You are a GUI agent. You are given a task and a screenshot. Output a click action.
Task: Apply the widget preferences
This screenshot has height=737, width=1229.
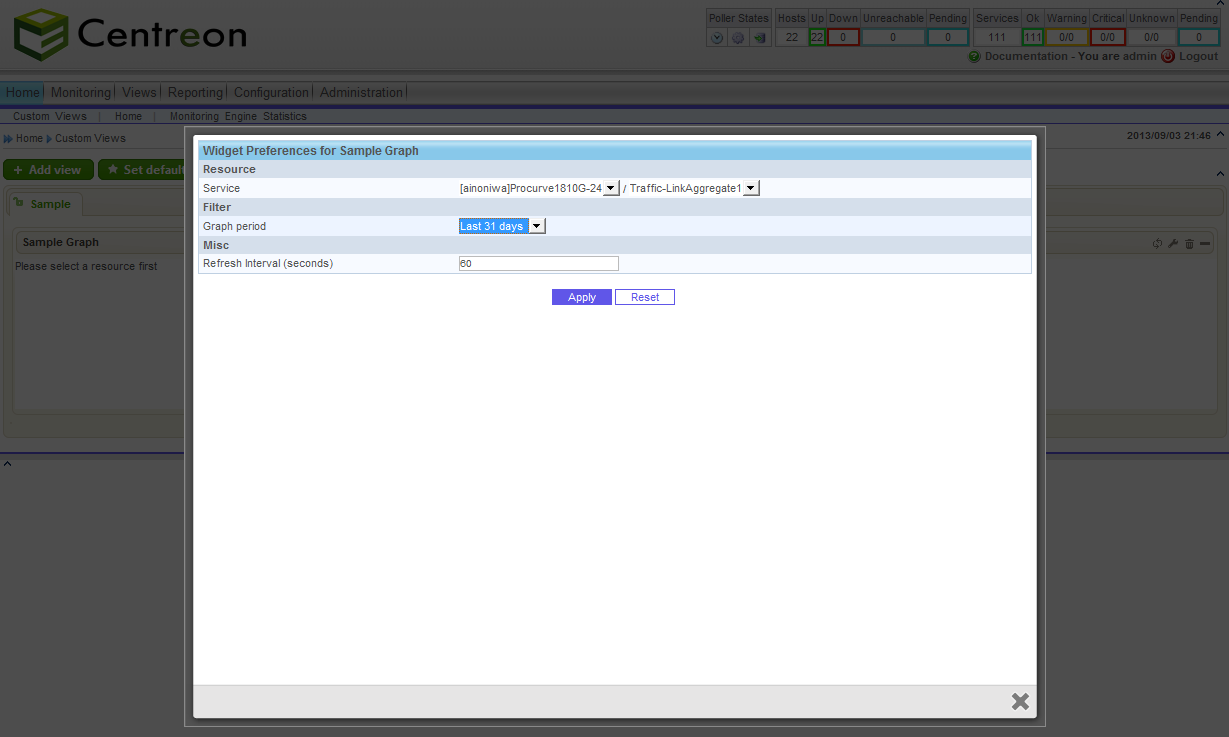(581, 296)
